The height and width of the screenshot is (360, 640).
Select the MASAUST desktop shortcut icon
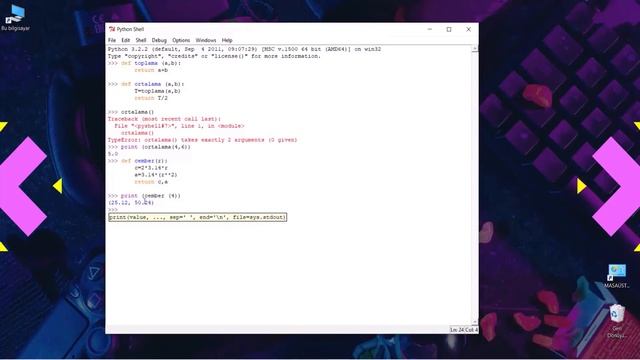pos(617,276)
